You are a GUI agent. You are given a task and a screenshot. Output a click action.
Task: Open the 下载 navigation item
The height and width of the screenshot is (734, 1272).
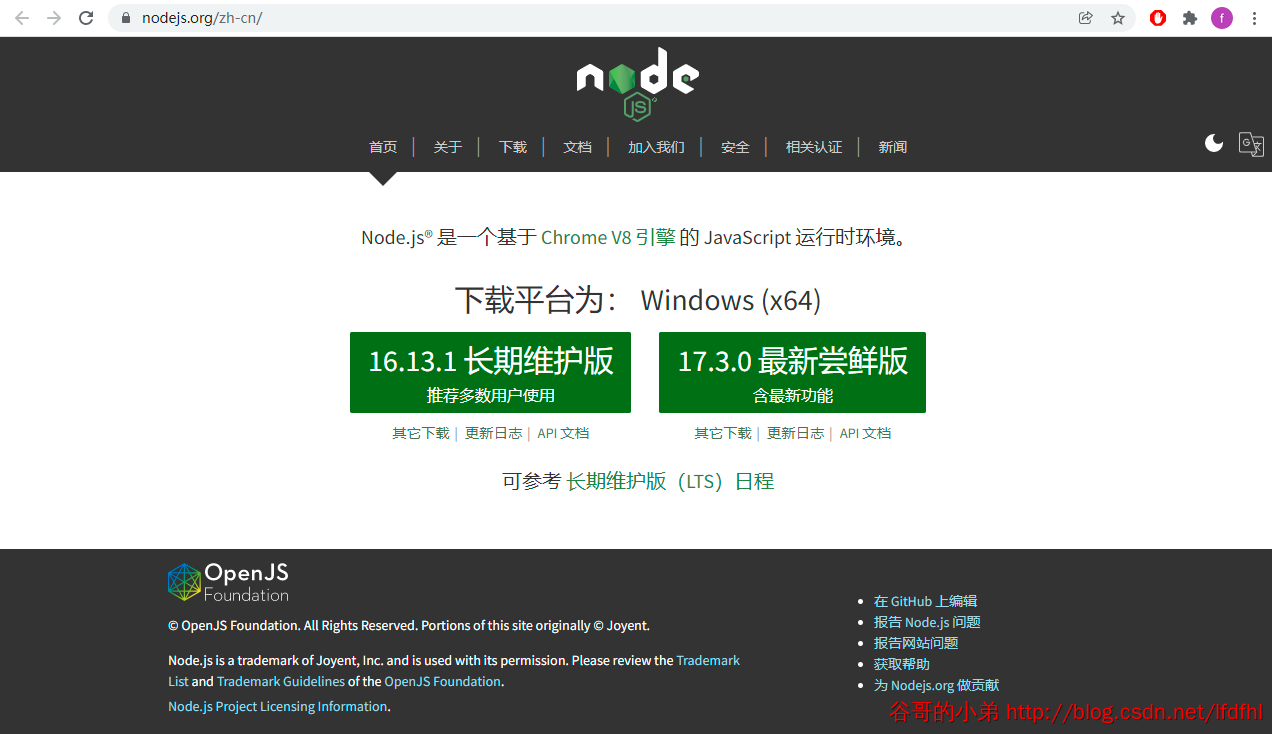tap(513, 147)
